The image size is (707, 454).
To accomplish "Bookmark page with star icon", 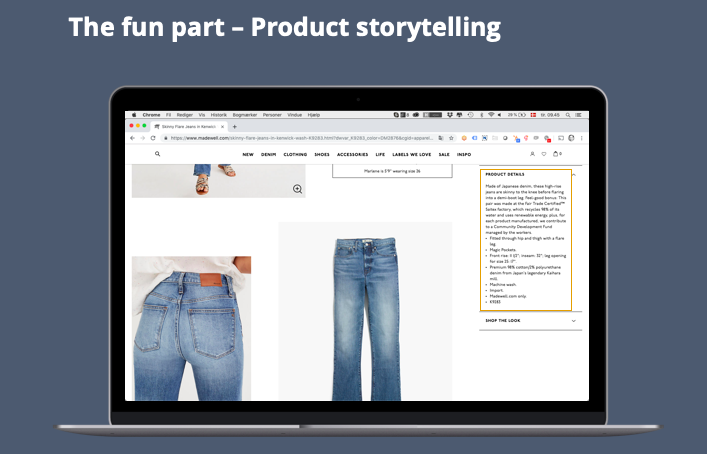I will [451, 138].
